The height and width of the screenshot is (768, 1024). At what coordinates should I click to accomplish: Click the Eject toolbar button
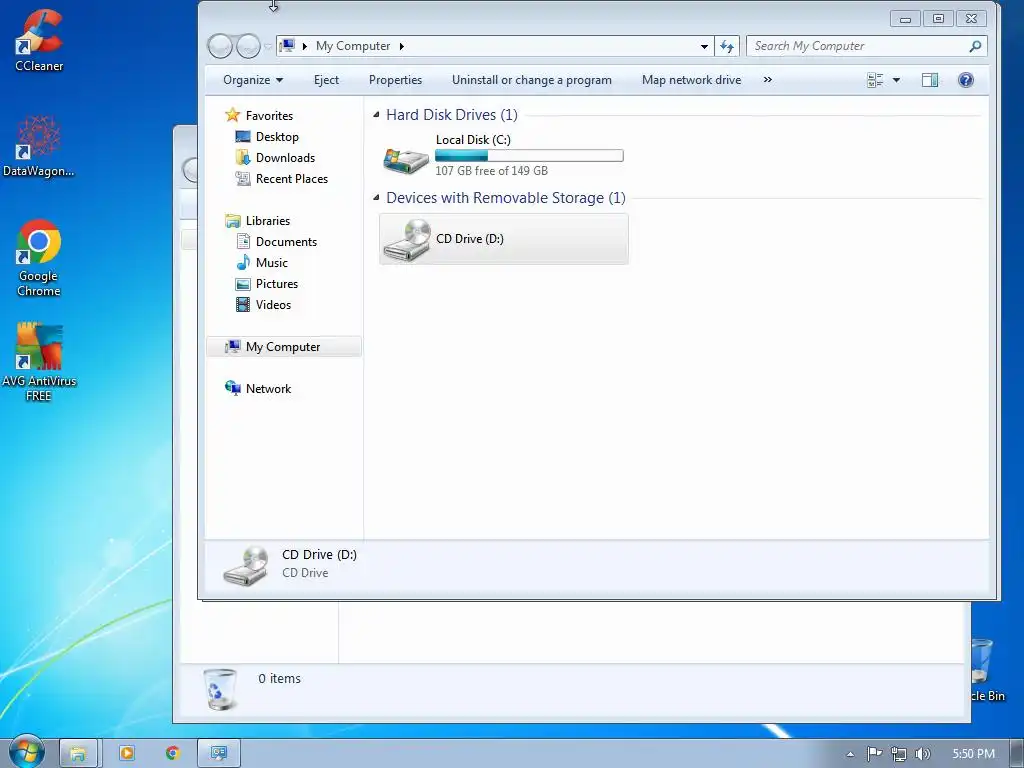(x=326, y=80)
